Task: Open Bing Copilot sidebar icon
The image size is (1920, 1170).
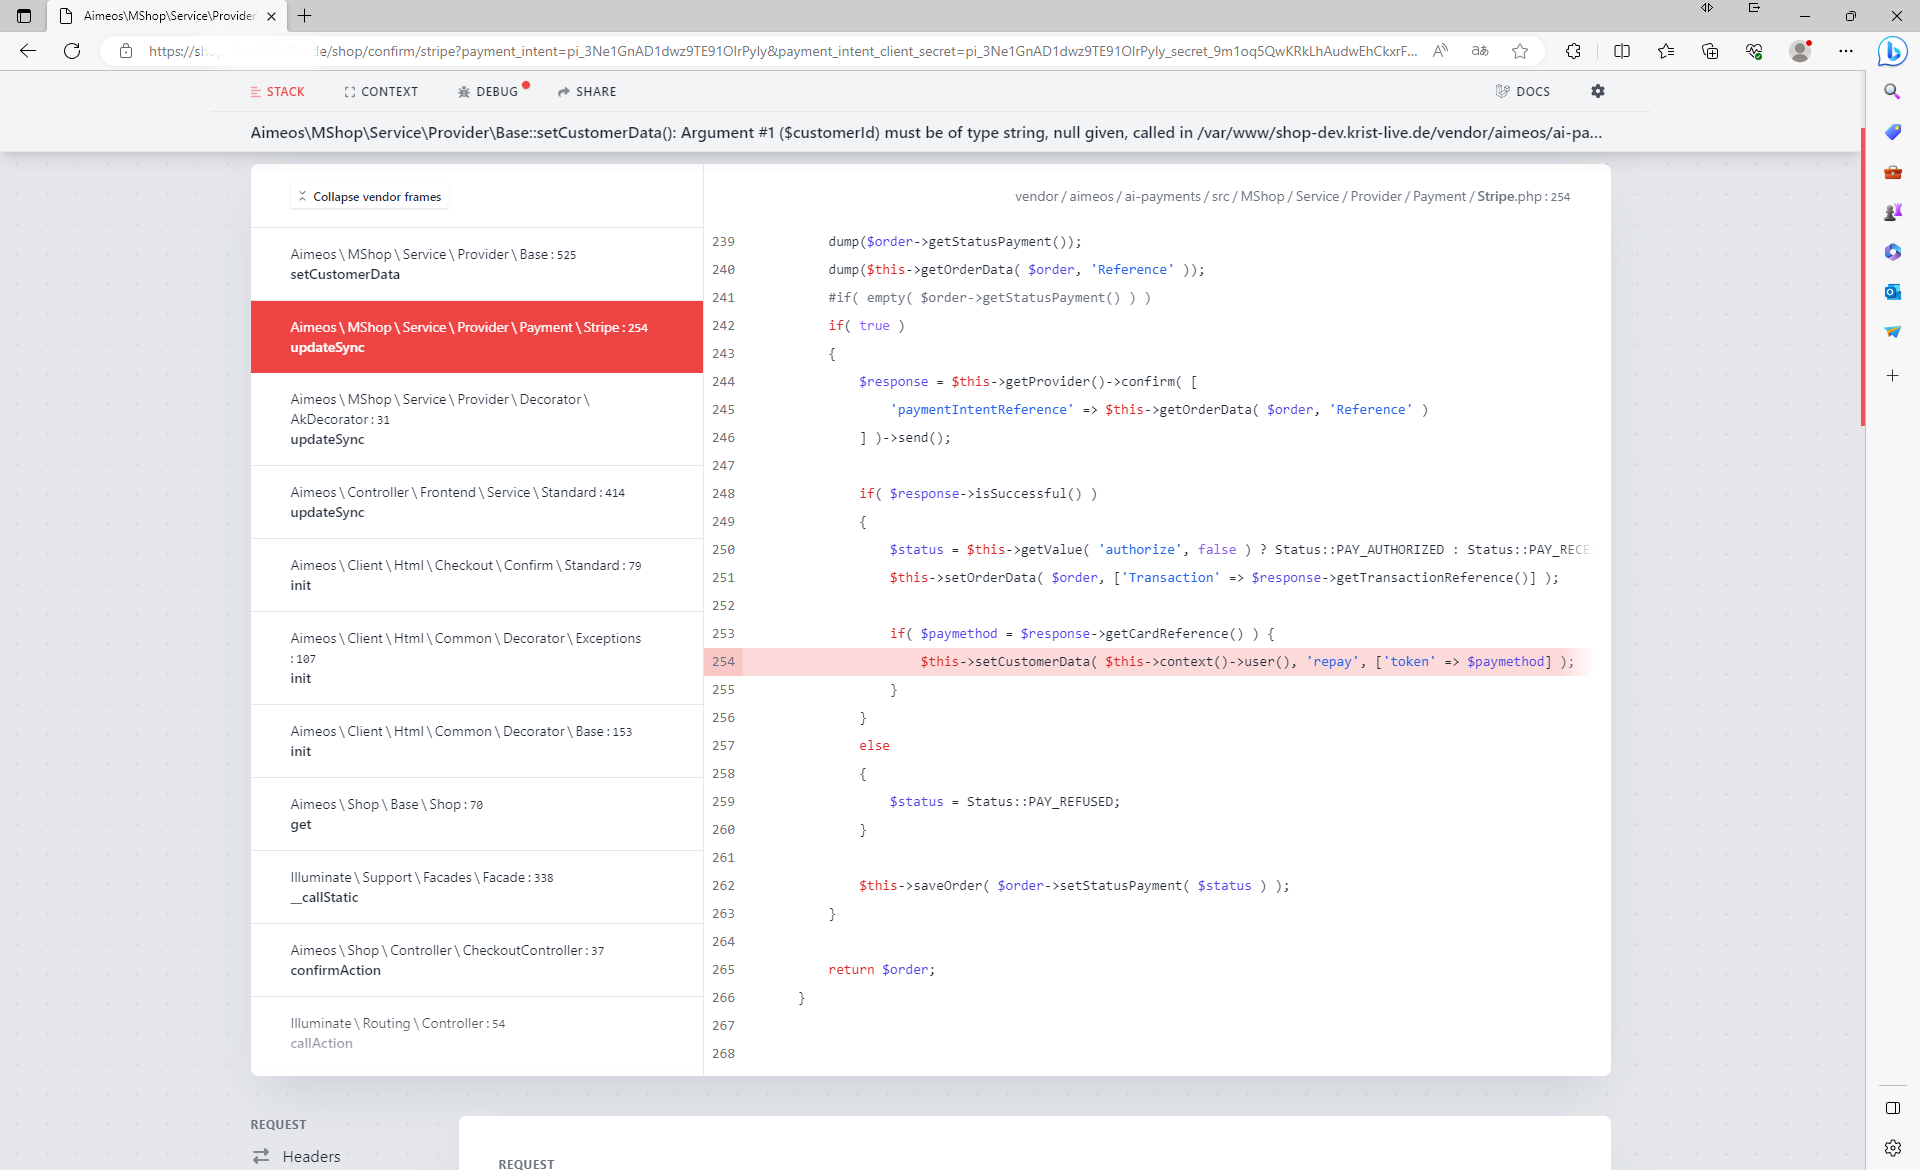Action: [x=1892, y=51]
